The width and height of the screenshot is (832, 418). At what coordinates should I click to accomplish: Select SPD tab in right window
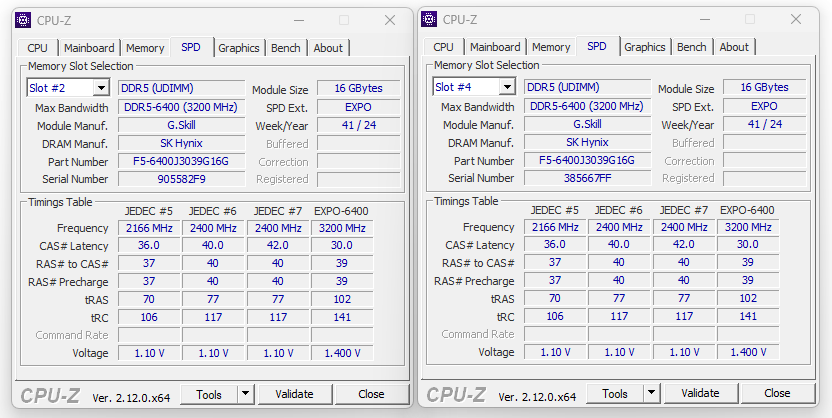[x=597, y=46]
